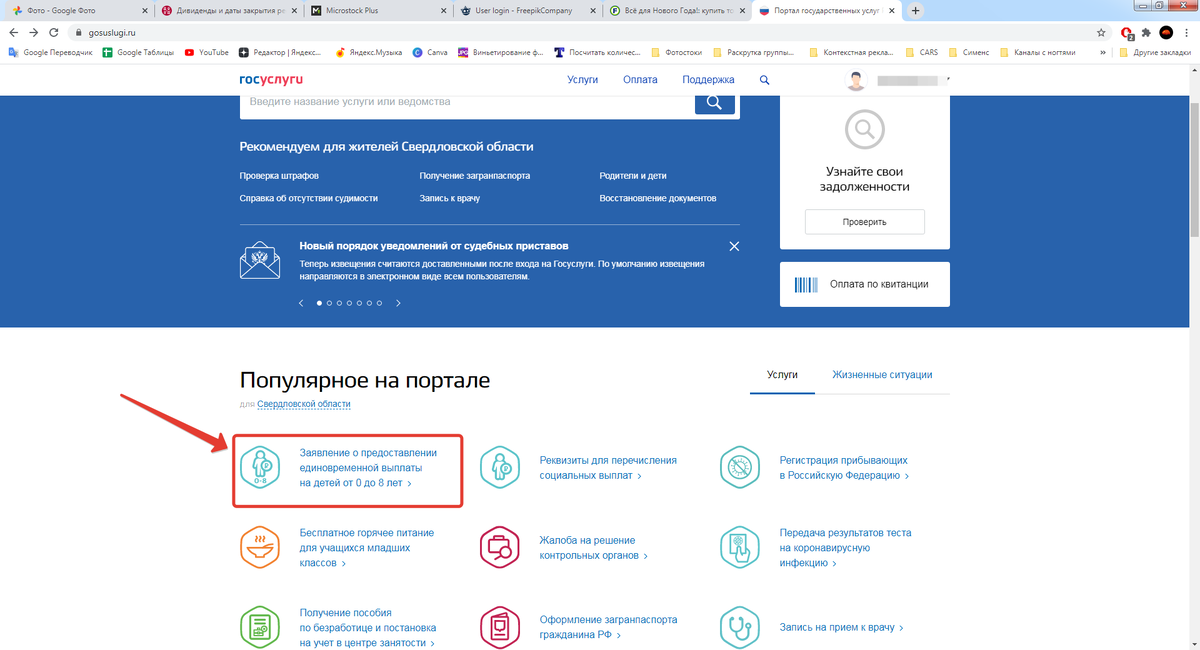Image resolution: width=1200 pixels, height=650 pixels.
Task: Open doctor appointment via stethoscope icon
Action: (740, 627)
